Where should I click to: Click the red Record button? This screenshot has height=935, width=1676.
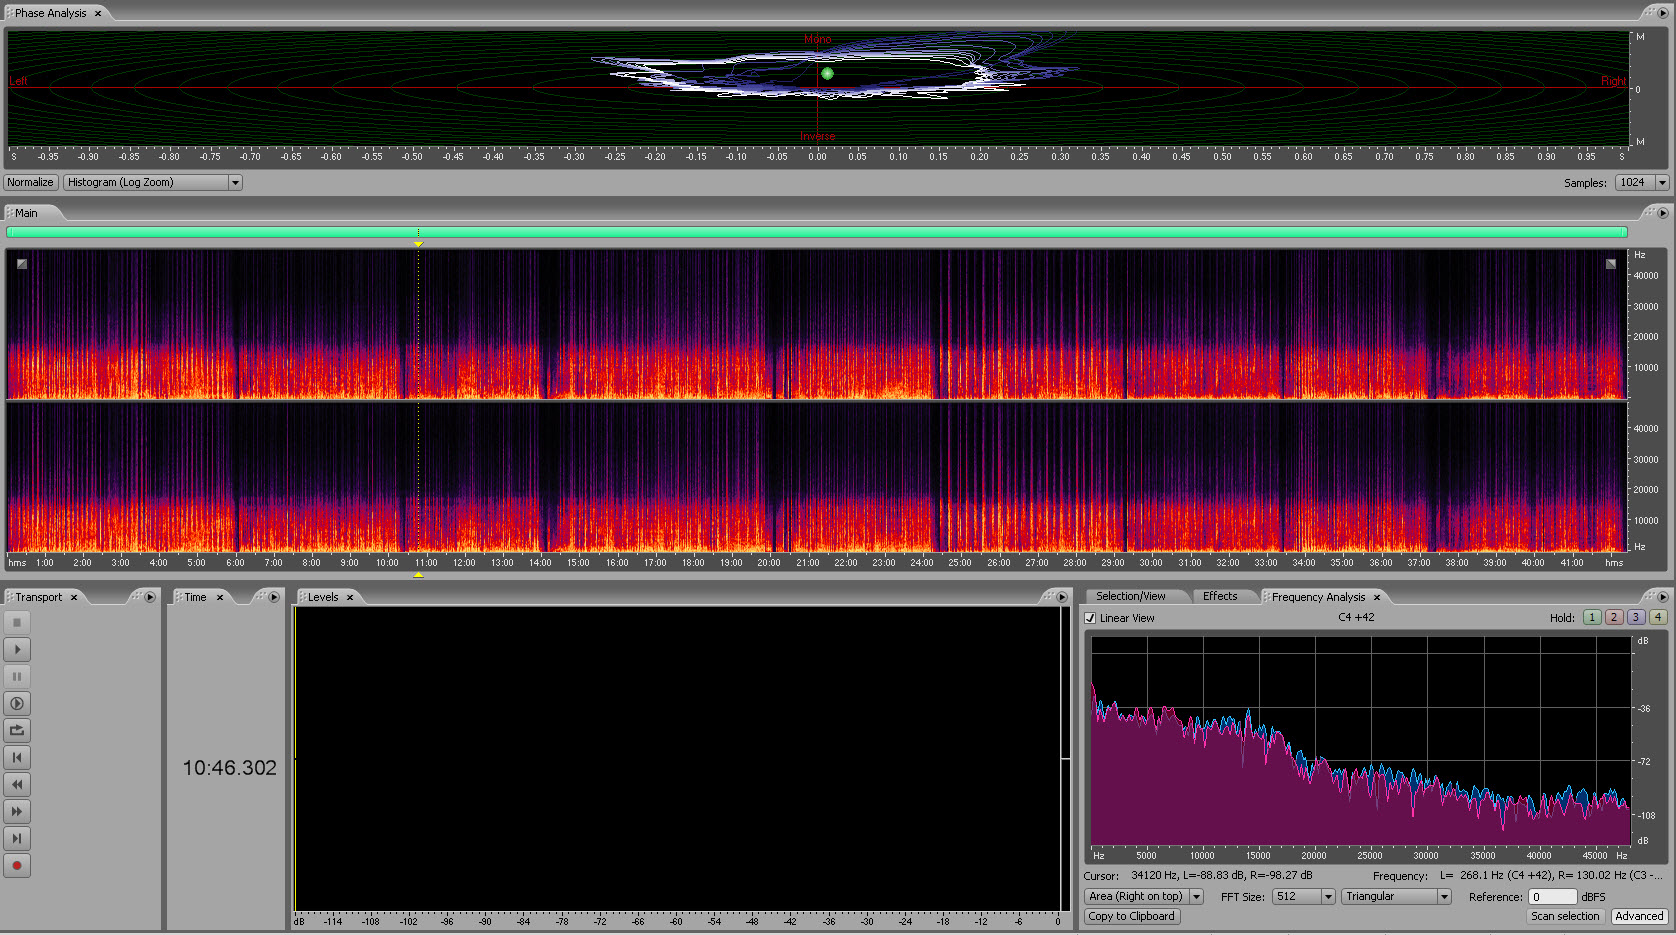tap(17, 866)
